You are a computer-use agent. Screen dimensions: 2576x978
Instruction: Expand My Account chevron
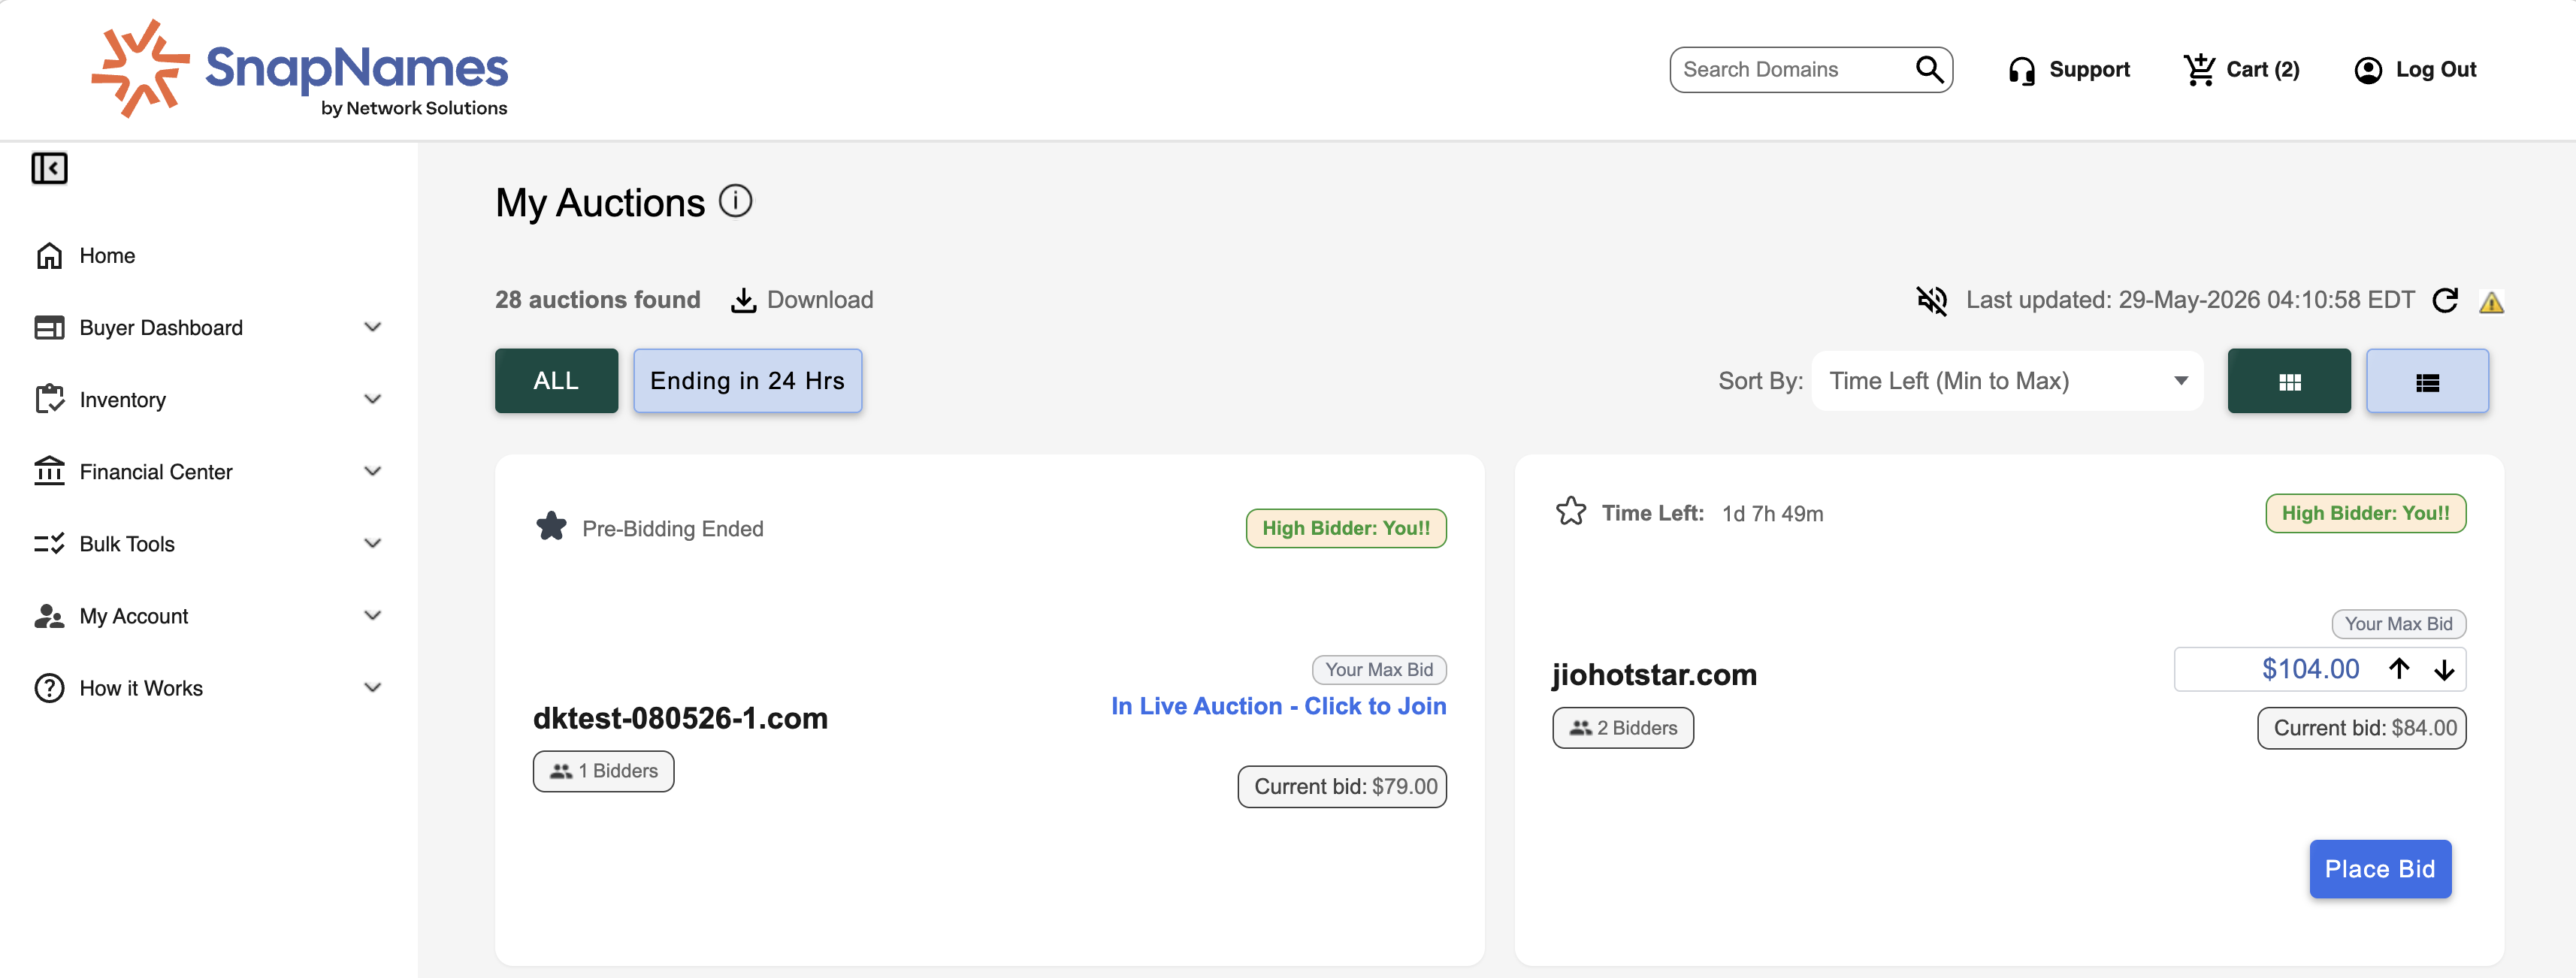(373, 615)
